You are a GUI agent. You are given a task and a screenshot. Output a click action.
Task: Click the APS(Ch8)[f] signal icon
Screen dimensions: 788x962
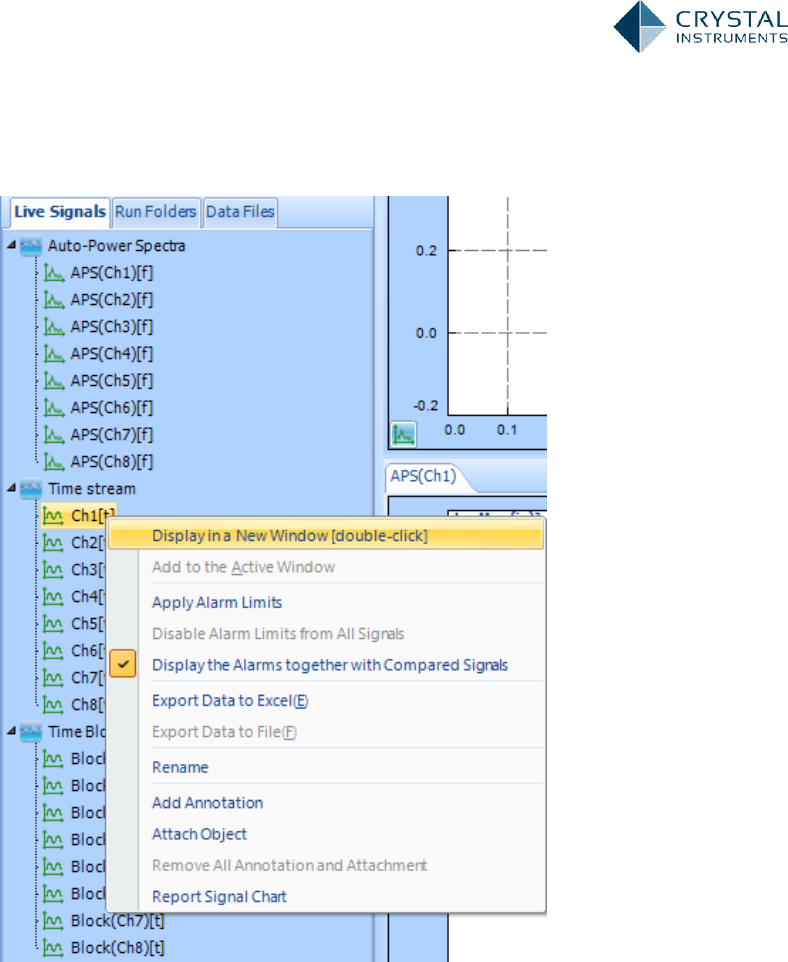[54, 462]
